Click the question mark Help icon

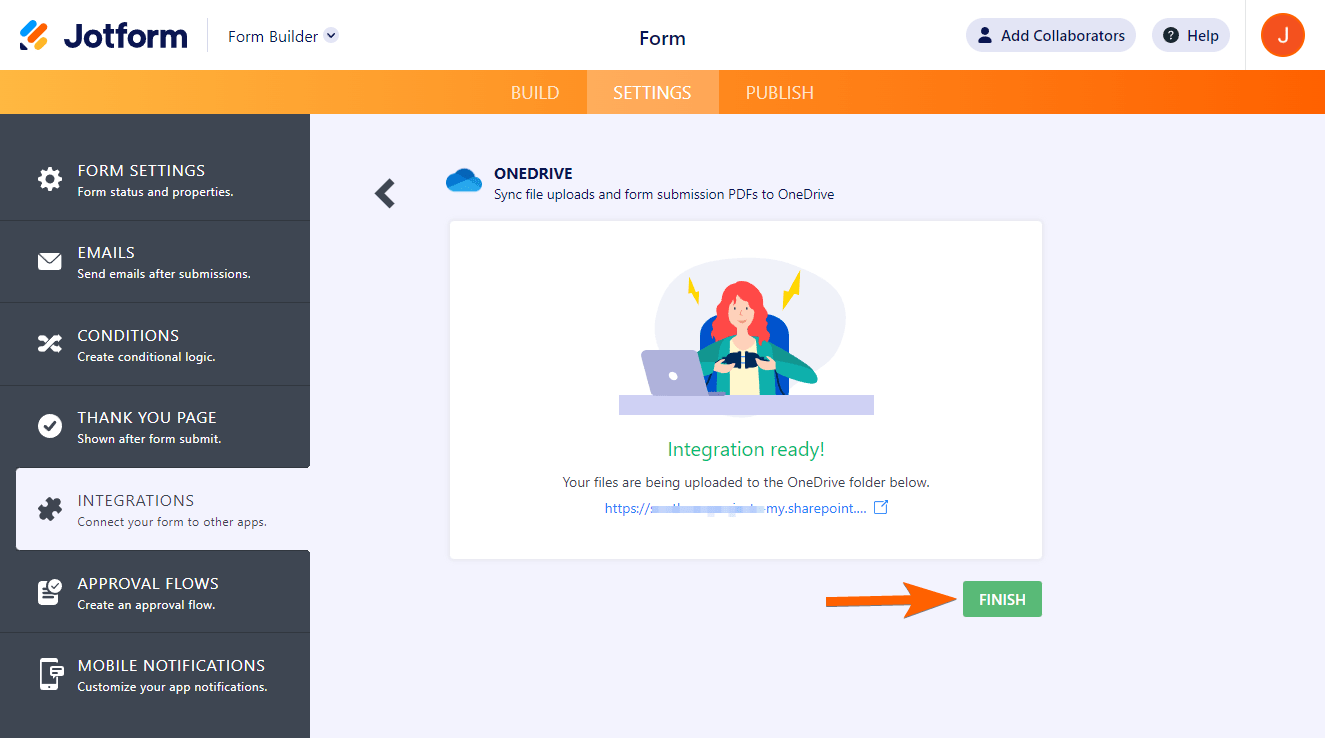click(x=1171, y=36)
